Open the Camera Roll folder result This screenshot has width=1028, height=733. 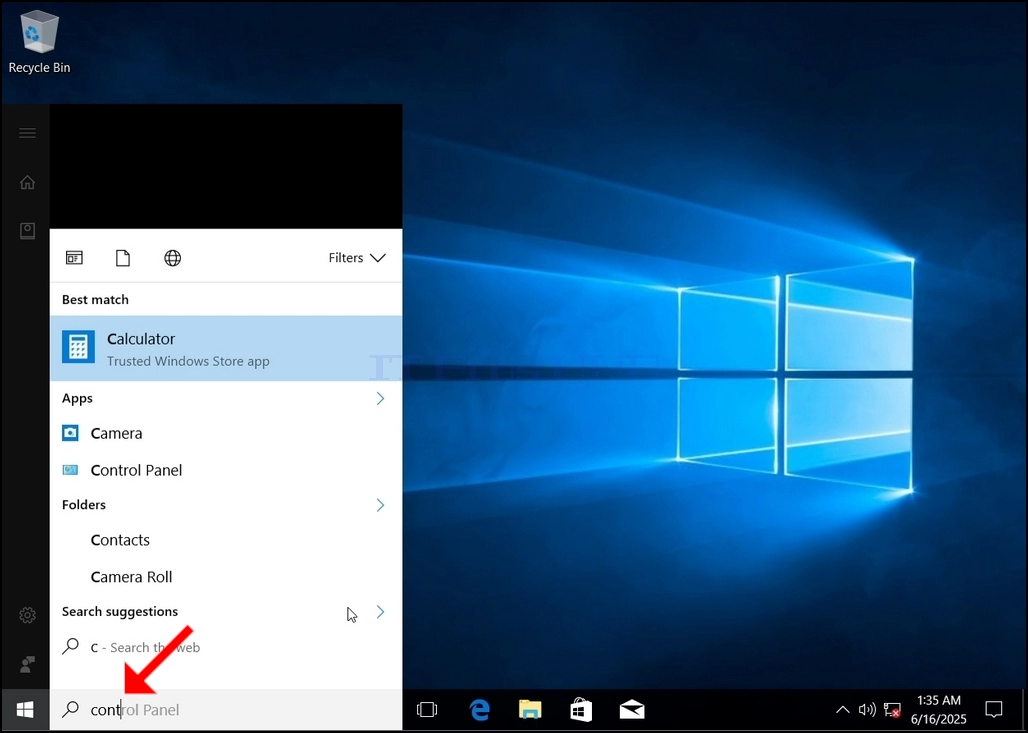pos(226,577)
